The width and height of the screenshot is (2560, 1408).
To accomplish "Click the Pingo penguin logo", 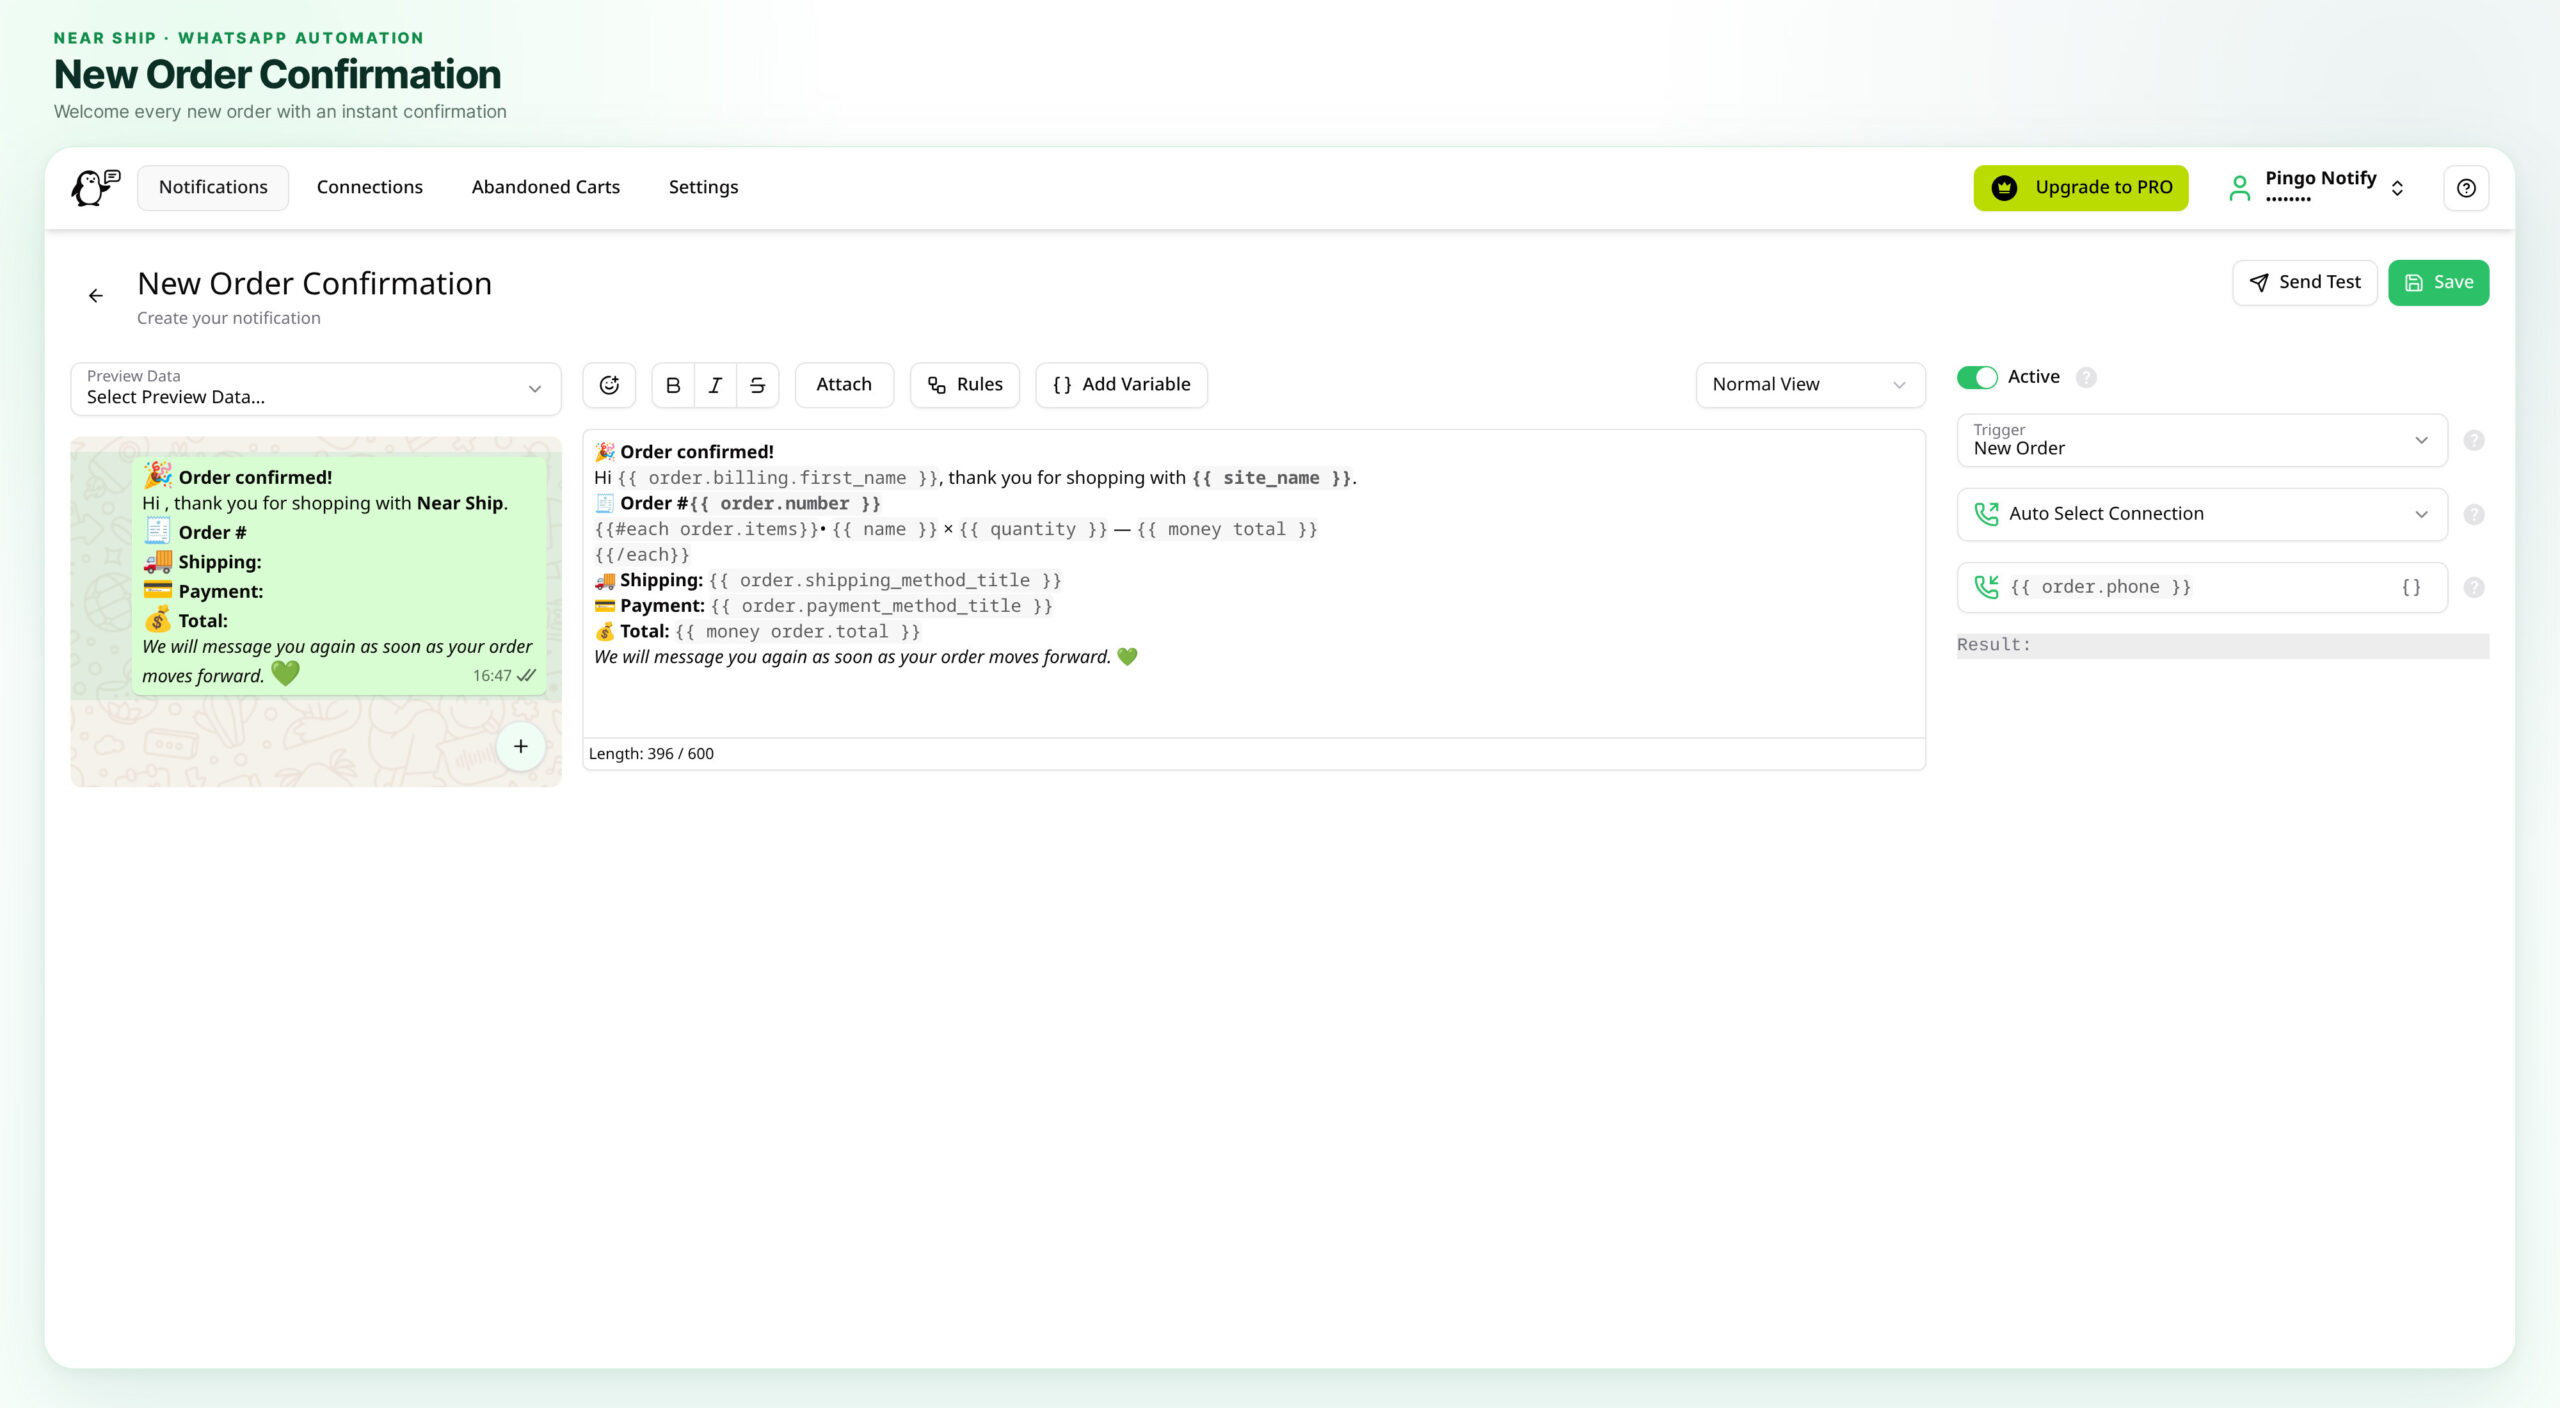I will pyautogui.click(x=95, y=187).
